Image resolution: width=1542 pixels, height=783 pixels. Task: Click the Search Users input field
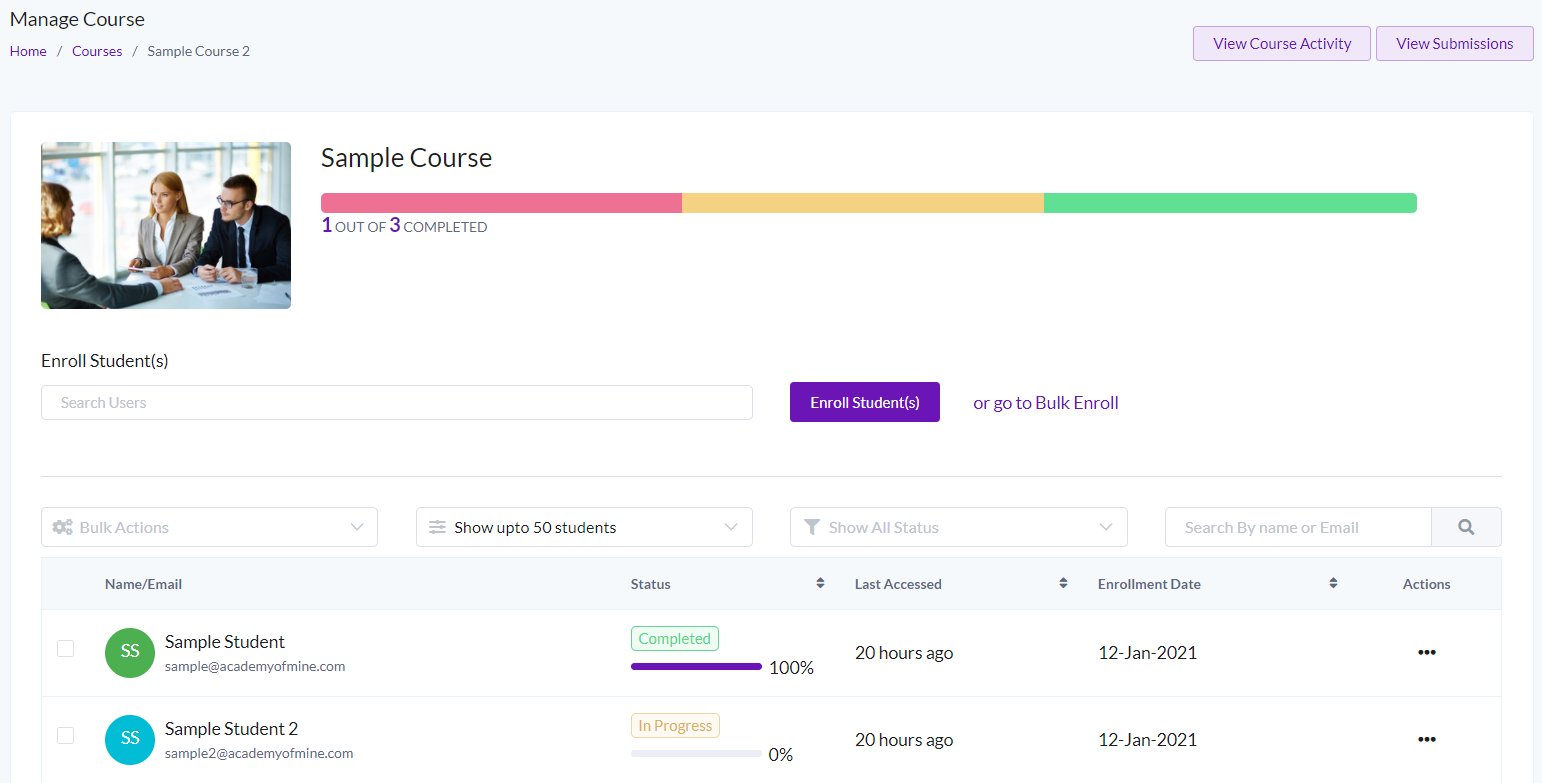tap(396, 402)
